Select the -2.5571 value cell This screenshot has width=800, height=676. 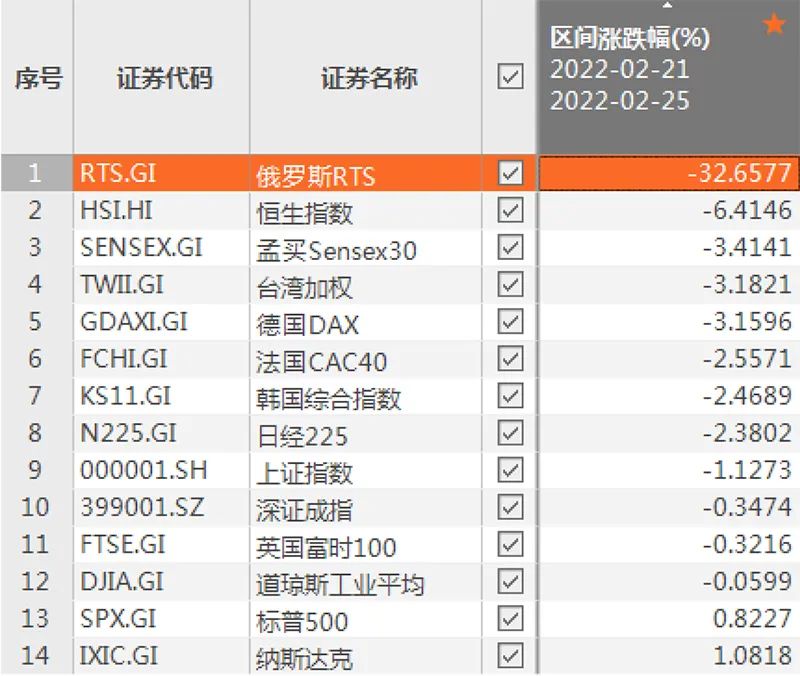coord(669,359)
